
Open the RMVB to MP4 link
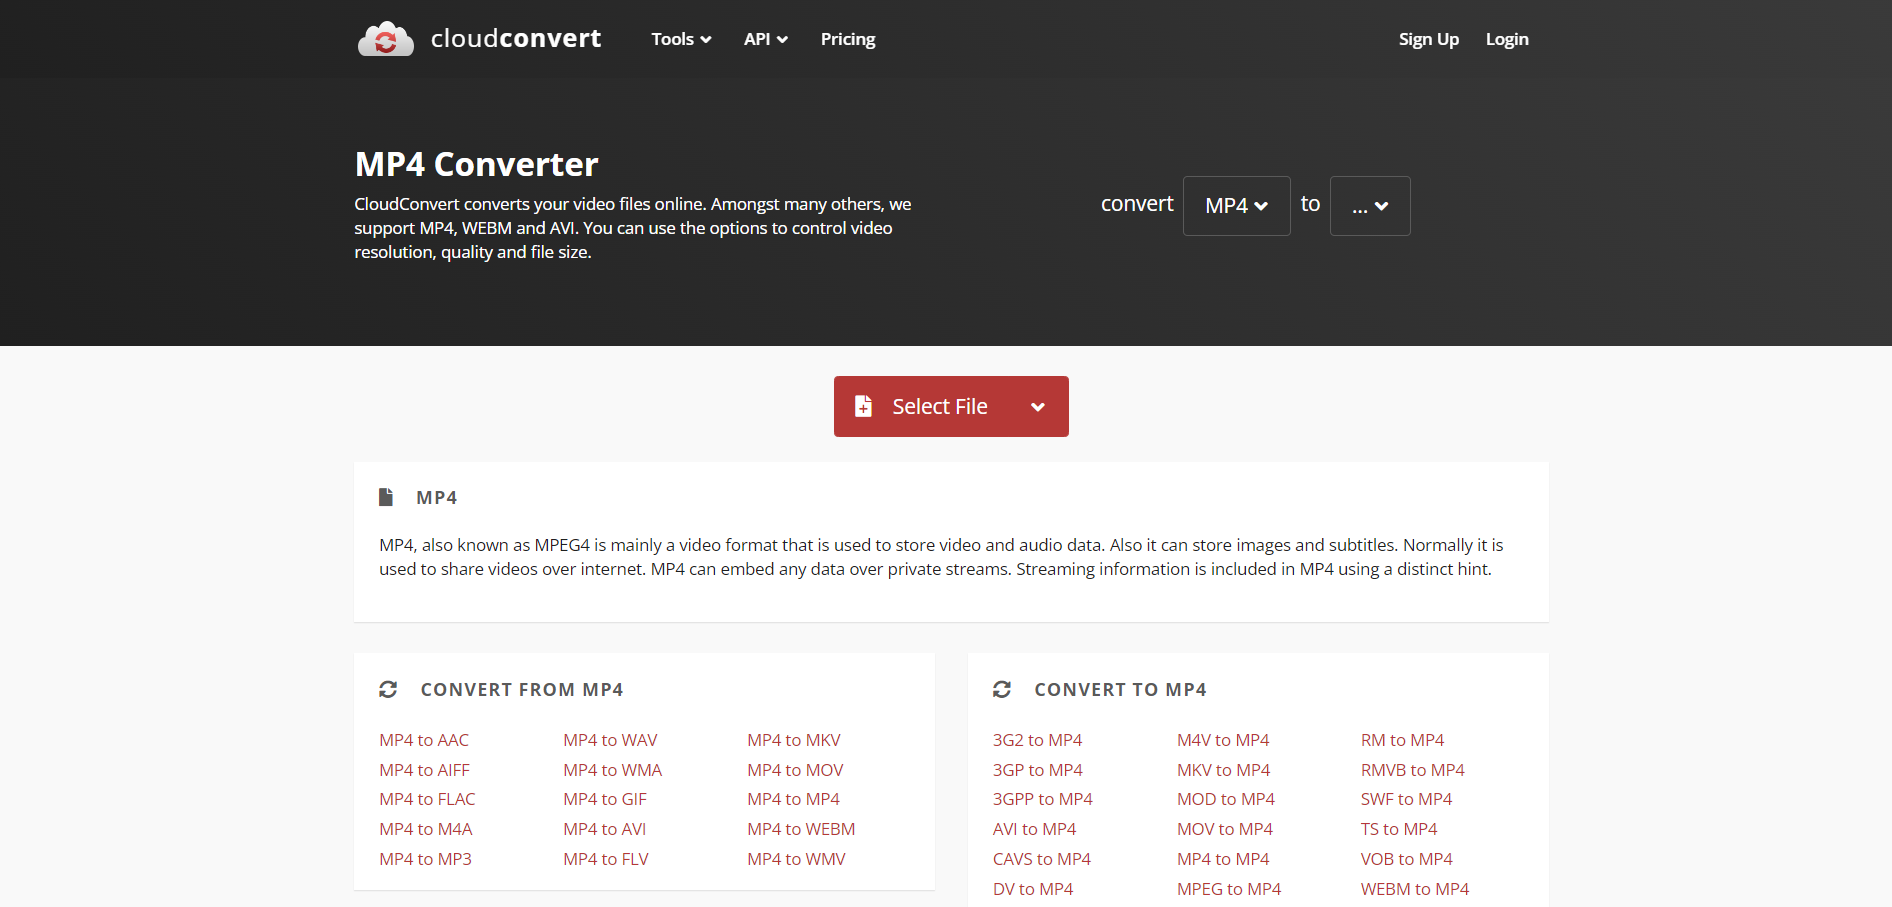click(x=1412, y=770)
